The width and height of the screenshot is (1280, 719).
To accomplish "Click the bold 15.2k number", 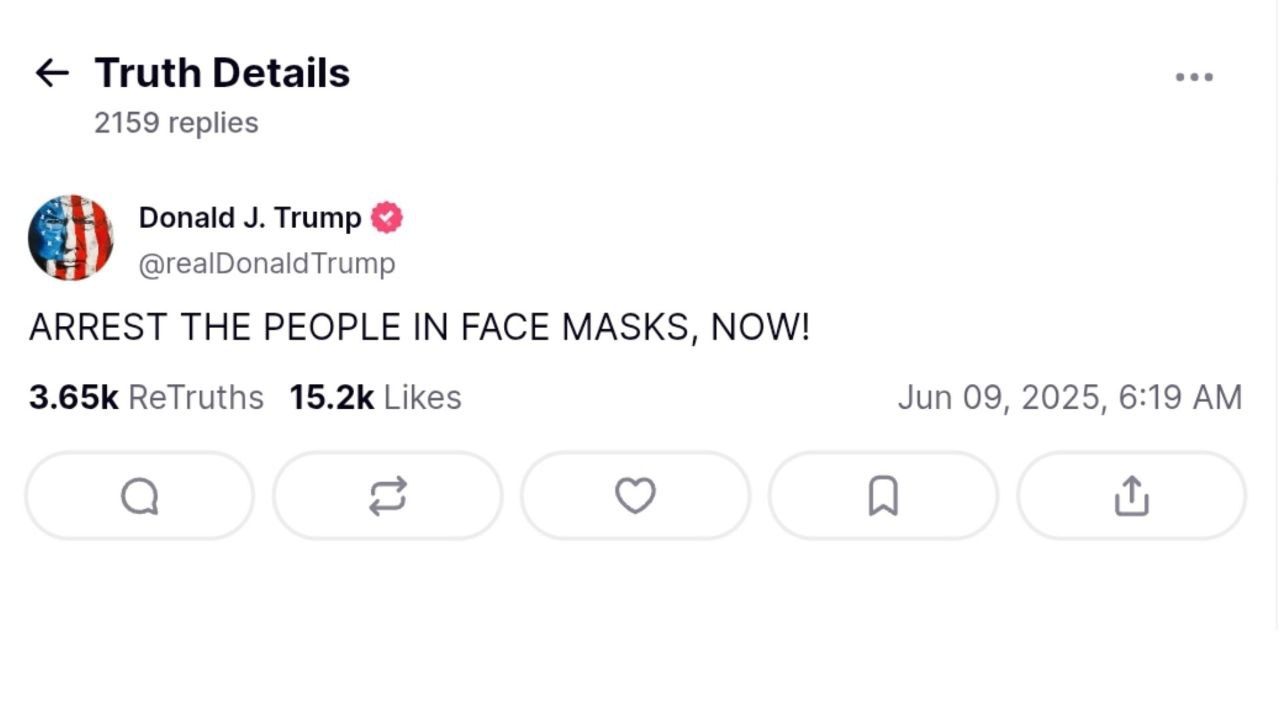I will pos(331,398).
